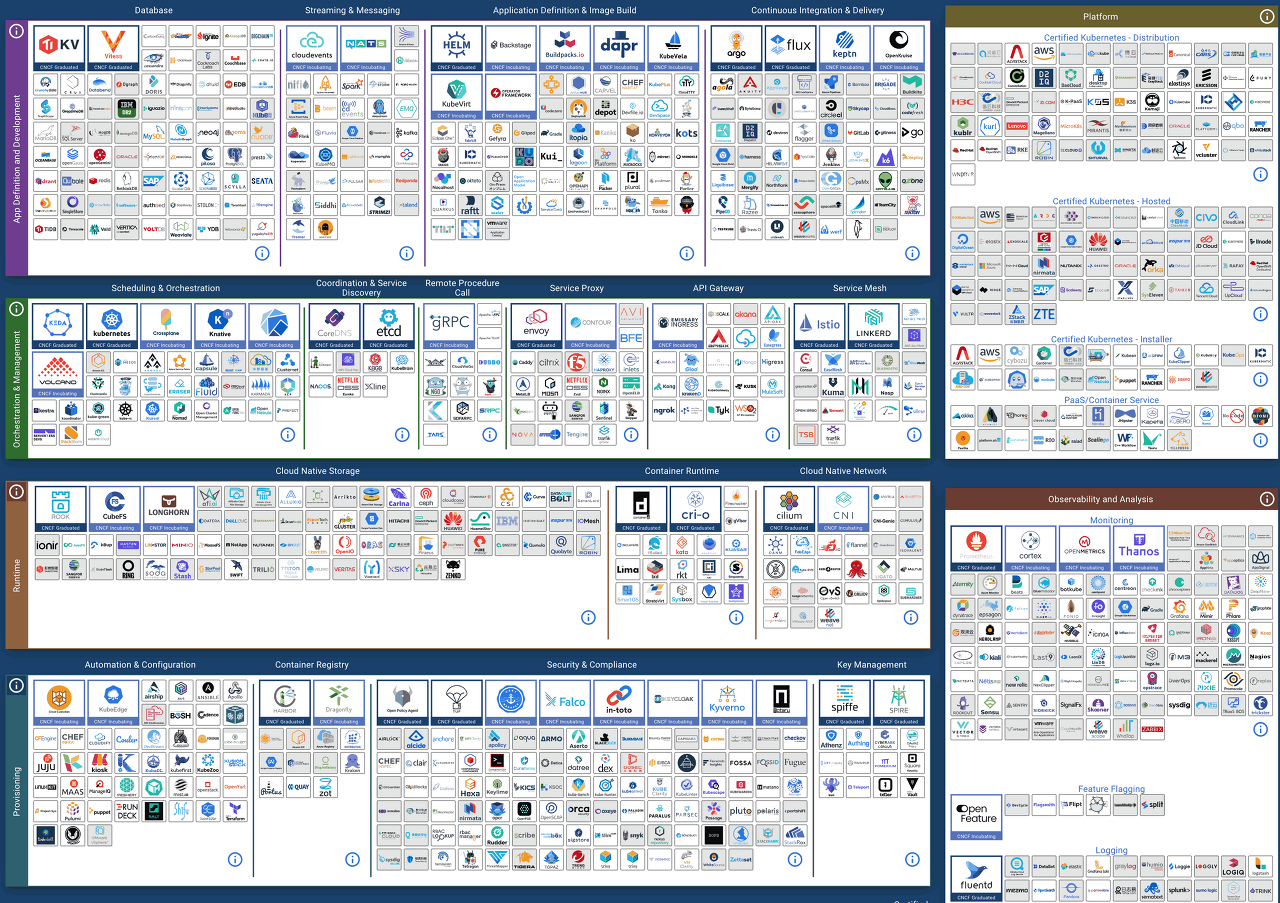Select the SPIRE project card
Screen dimensions: 1280x903
pyautogui.click(x=899, y=703)
